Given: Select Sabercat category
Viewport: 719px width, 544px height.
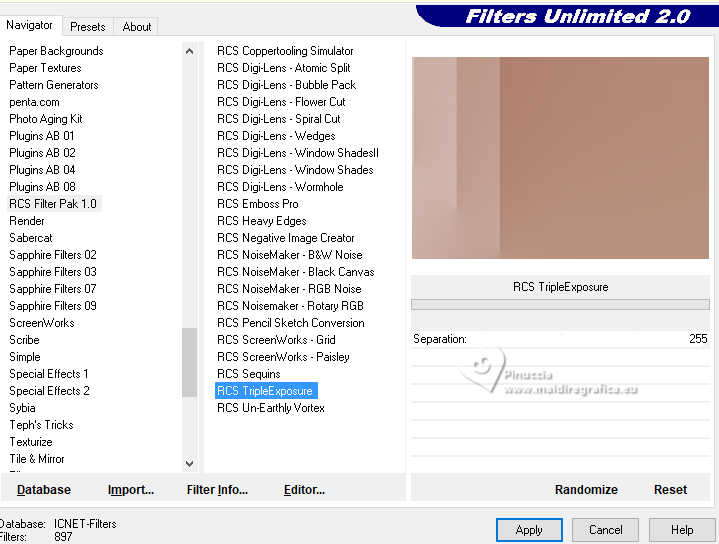Looking at the screenshot, I should click(31, 238).
